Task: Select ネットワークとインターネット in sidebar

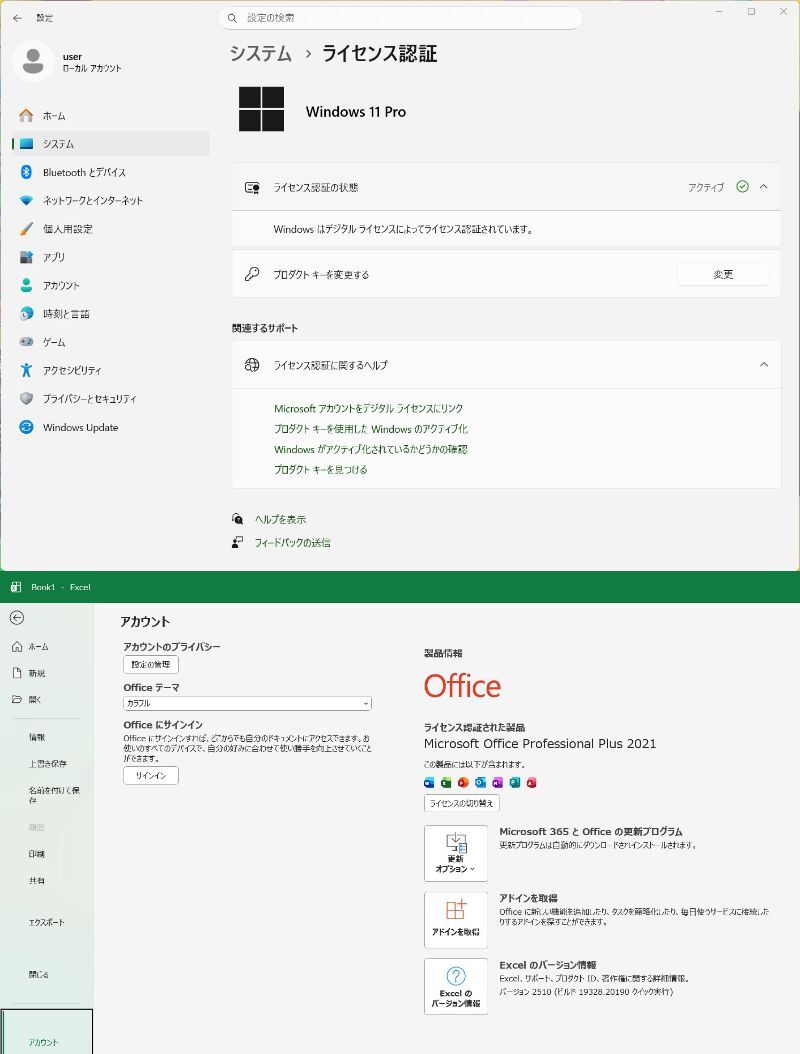Action: click(x=92, y=200)
